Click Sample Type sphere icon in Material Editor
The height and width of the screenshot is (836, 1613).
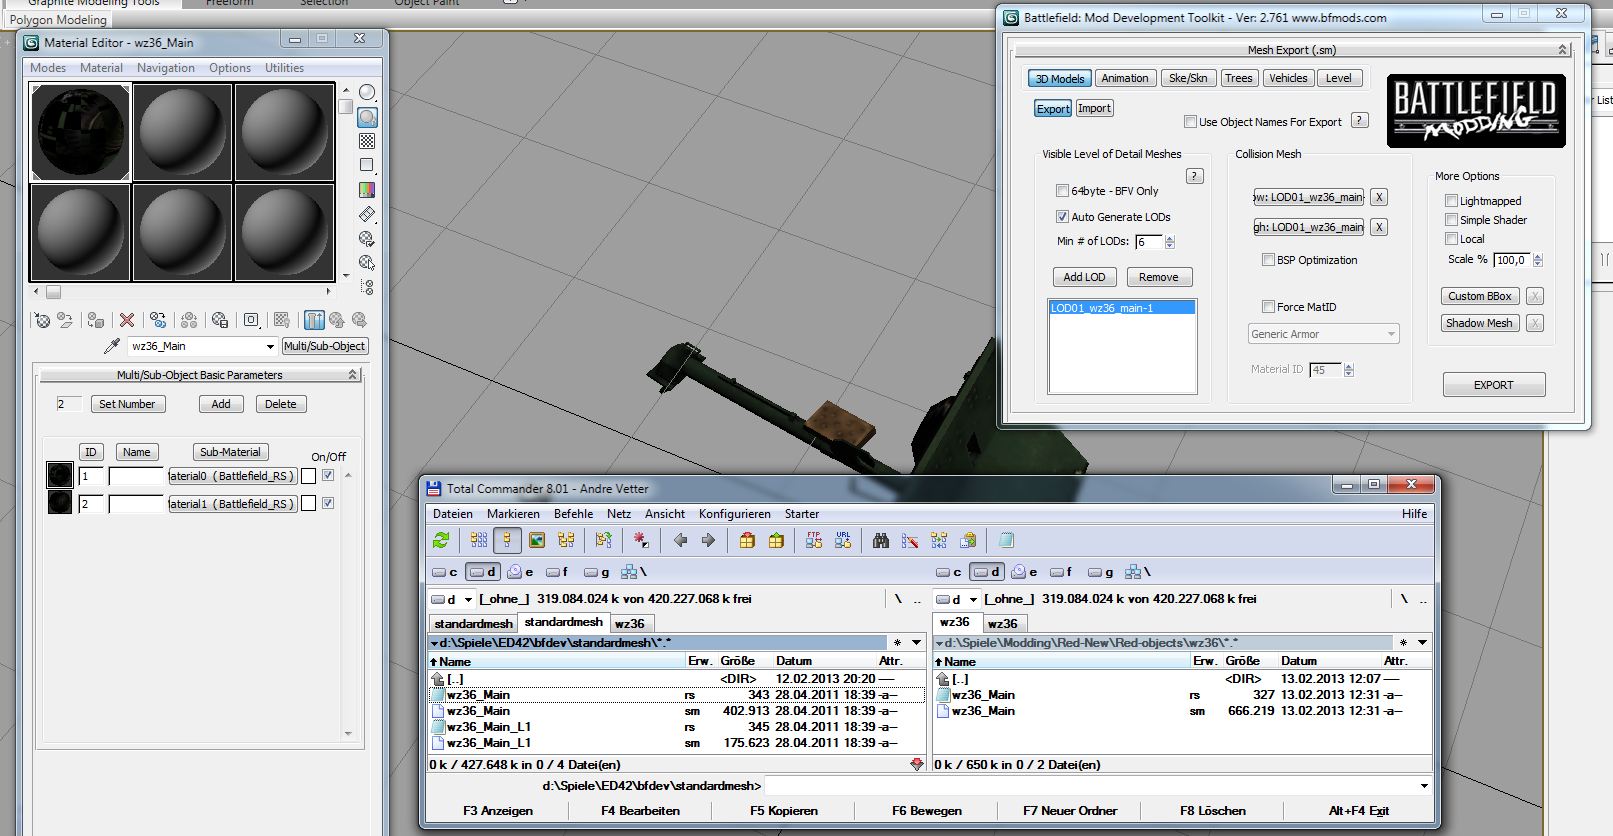367,93
